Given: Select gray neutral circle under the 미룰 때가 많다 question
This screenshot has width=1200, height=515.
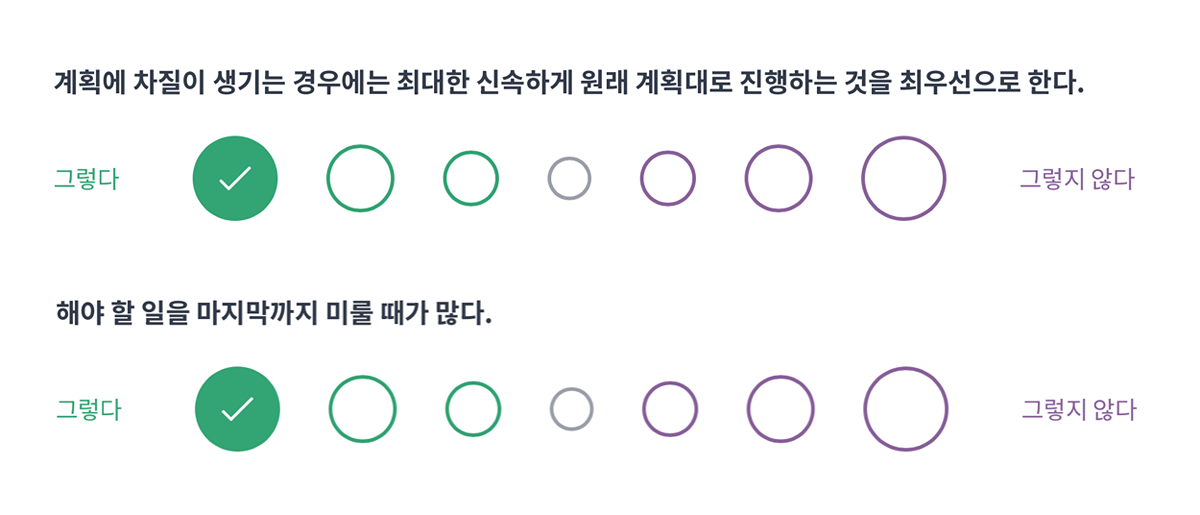Looking at the screenshot, I should (x=571, y=409).
